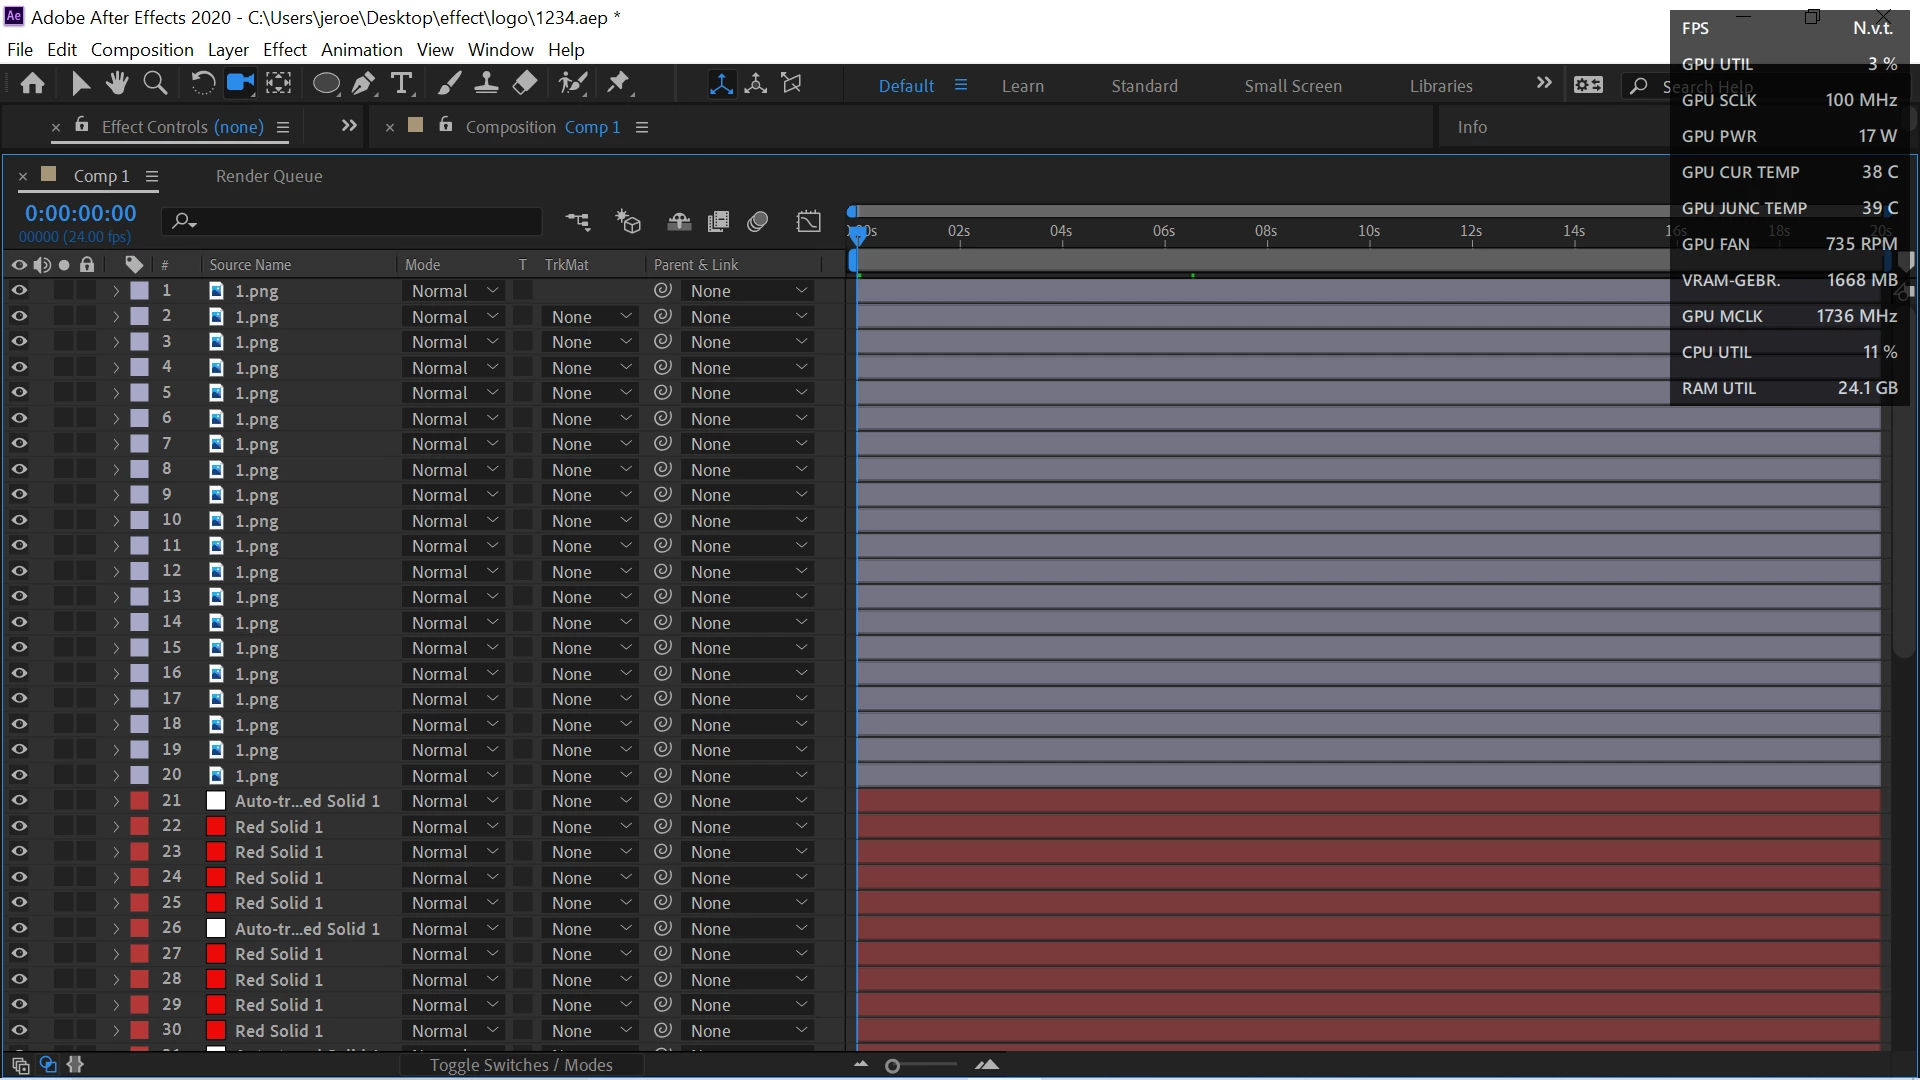The width and height of the screenshot is (1920, 1080).
Task: Open the Animation menu
Action: 361,50
